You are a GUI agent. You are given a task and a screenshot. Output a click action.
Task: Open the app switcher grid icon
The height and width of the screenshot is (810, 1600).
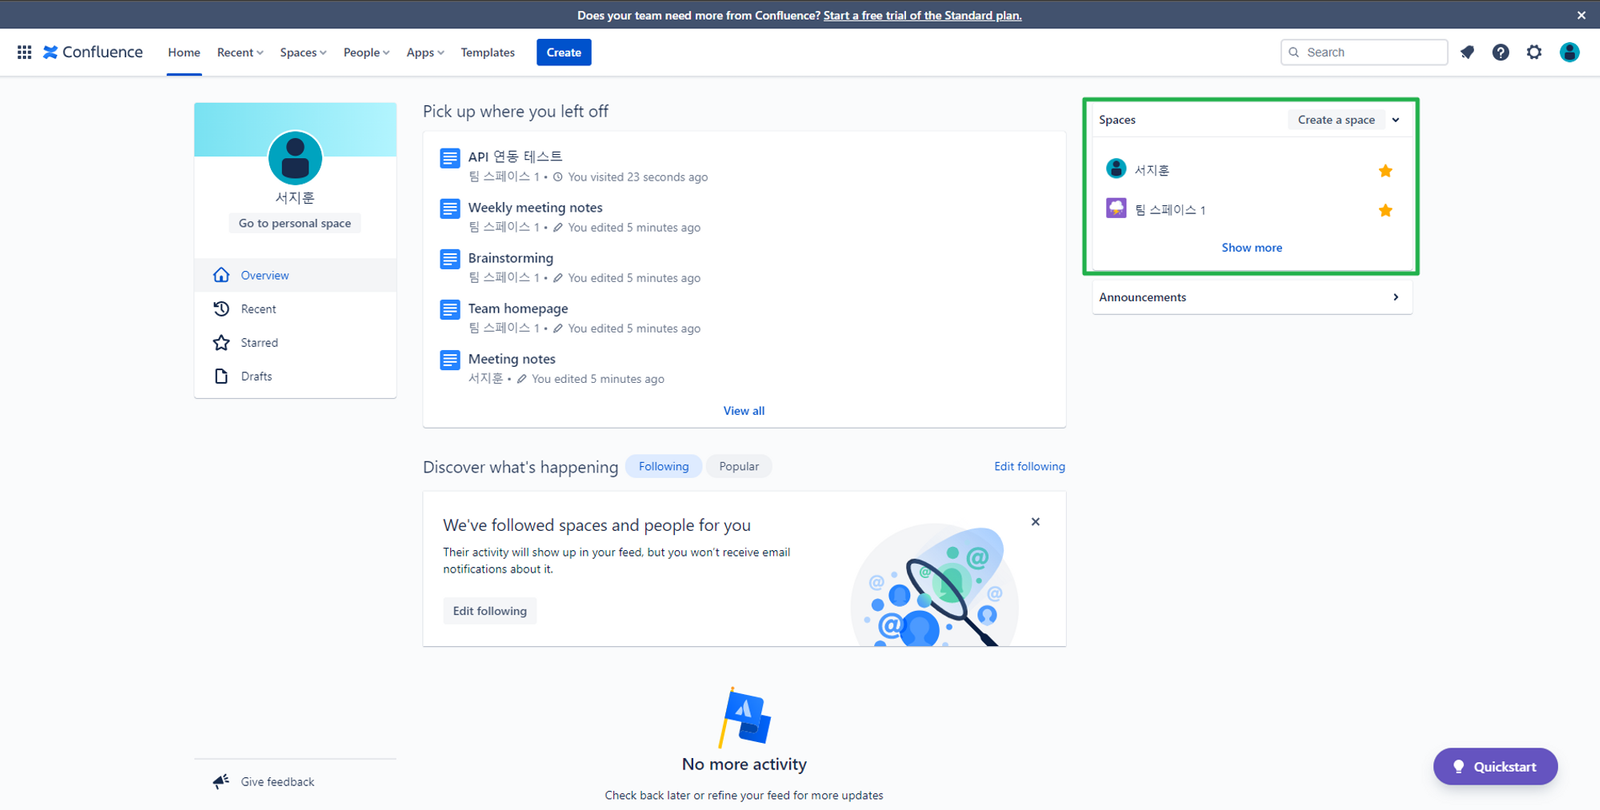click(24, 52)
